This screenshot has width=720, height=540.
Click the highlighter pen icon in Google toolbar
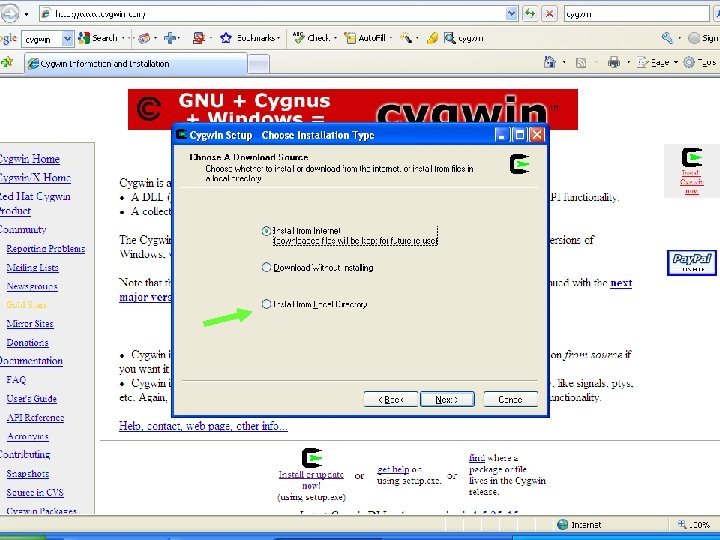click(x=432, y=38)
